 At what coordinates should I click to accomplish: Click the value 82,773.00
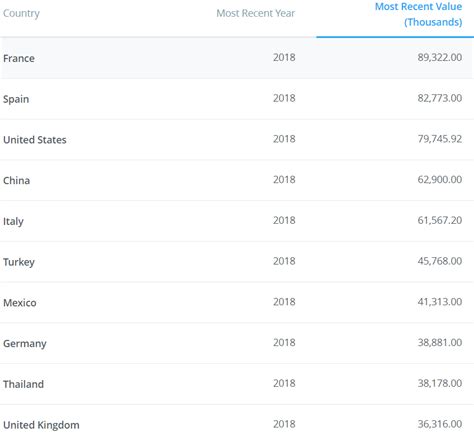pos(440,98)
